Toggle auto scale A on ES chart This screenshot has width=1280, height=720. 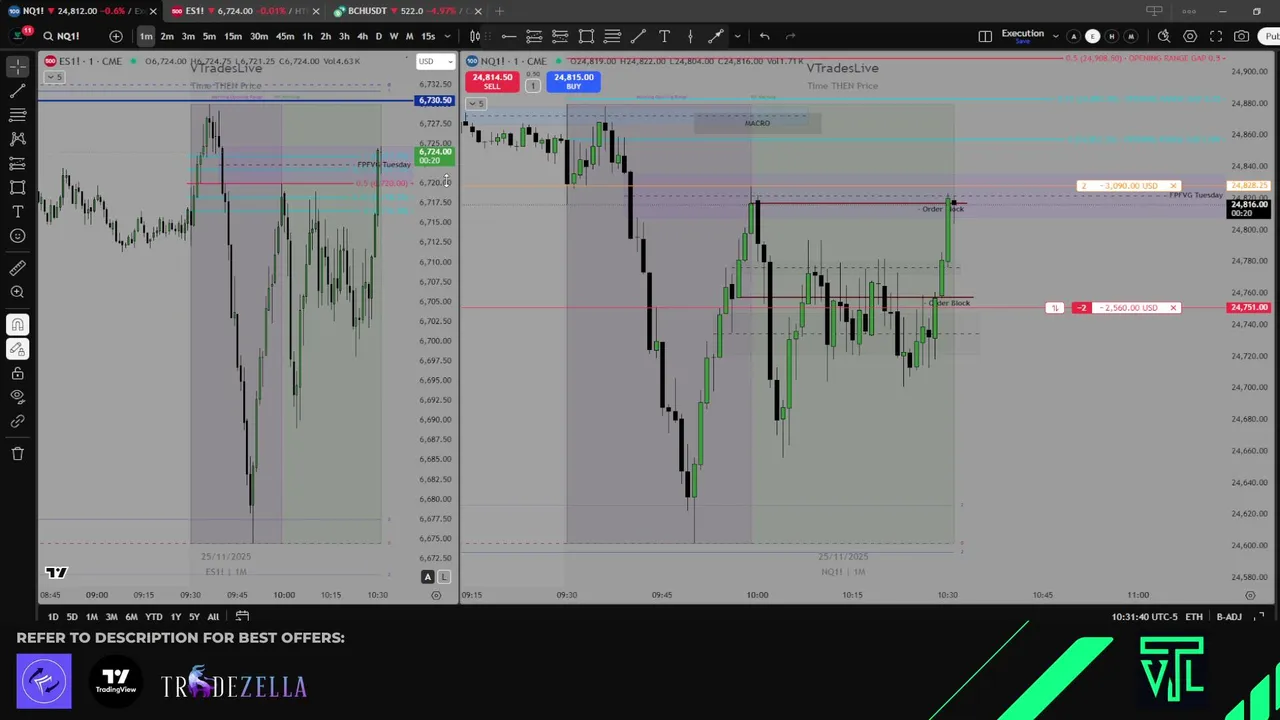click(428, 577)
